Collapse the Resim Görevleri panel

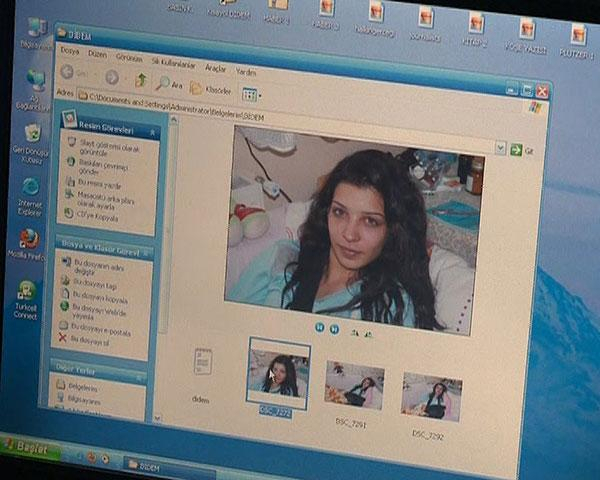coord(153,132)
